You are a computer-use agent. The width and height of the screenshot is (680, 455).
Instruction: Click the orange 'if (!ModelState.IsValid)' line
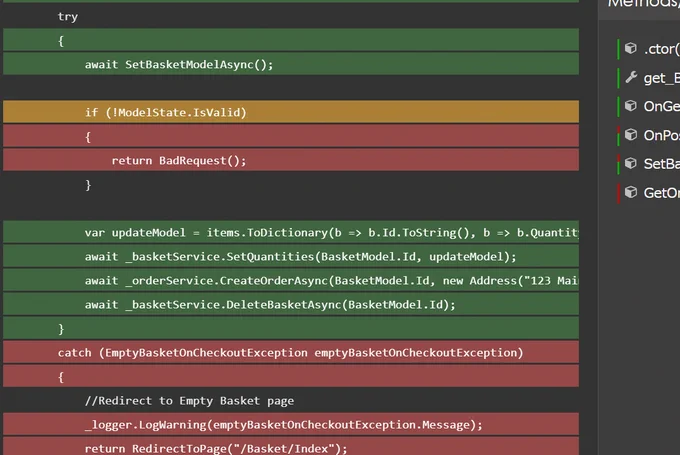[x=291, y=112]
